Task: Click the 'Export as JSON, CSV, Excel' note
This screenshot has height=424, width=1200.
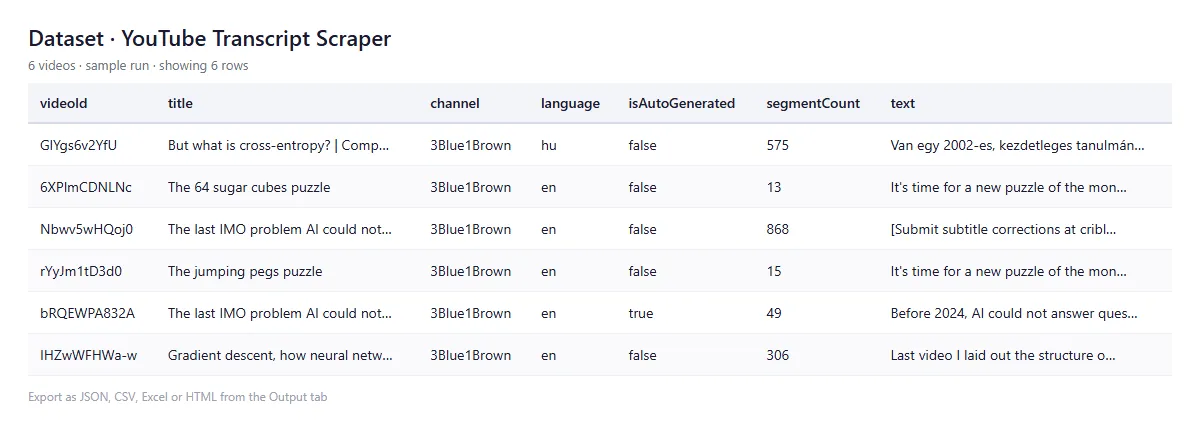Action: tap(178, 397)
